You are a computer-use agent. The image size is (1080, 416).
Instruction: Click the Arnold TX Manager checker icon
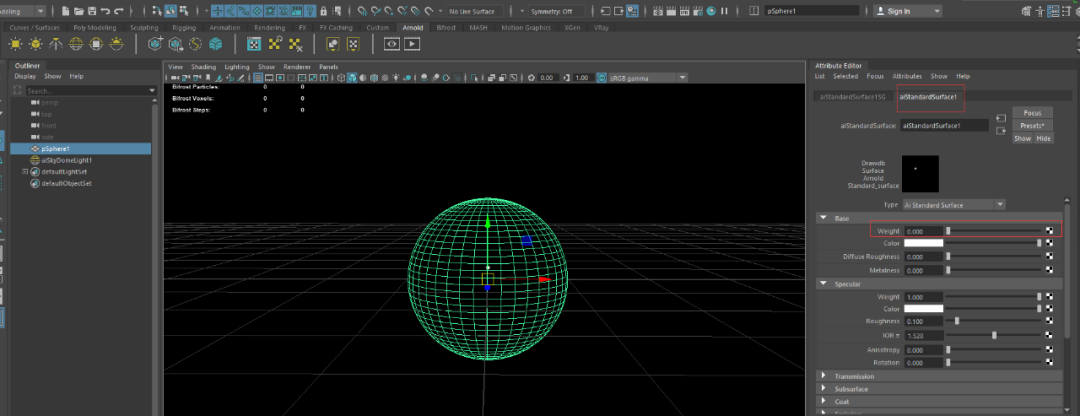click(x=254, y=45)
